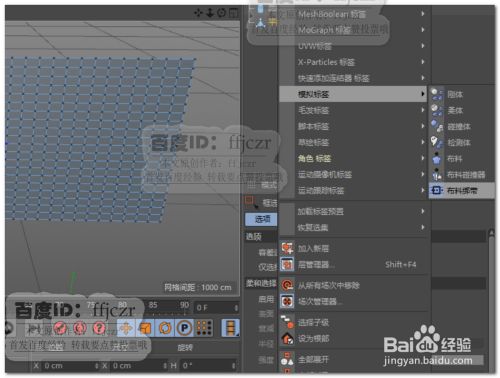Click the Shift+F4 shortcut text
The height and width of the screenshot is (378, 500).
[x=401, y=265]
